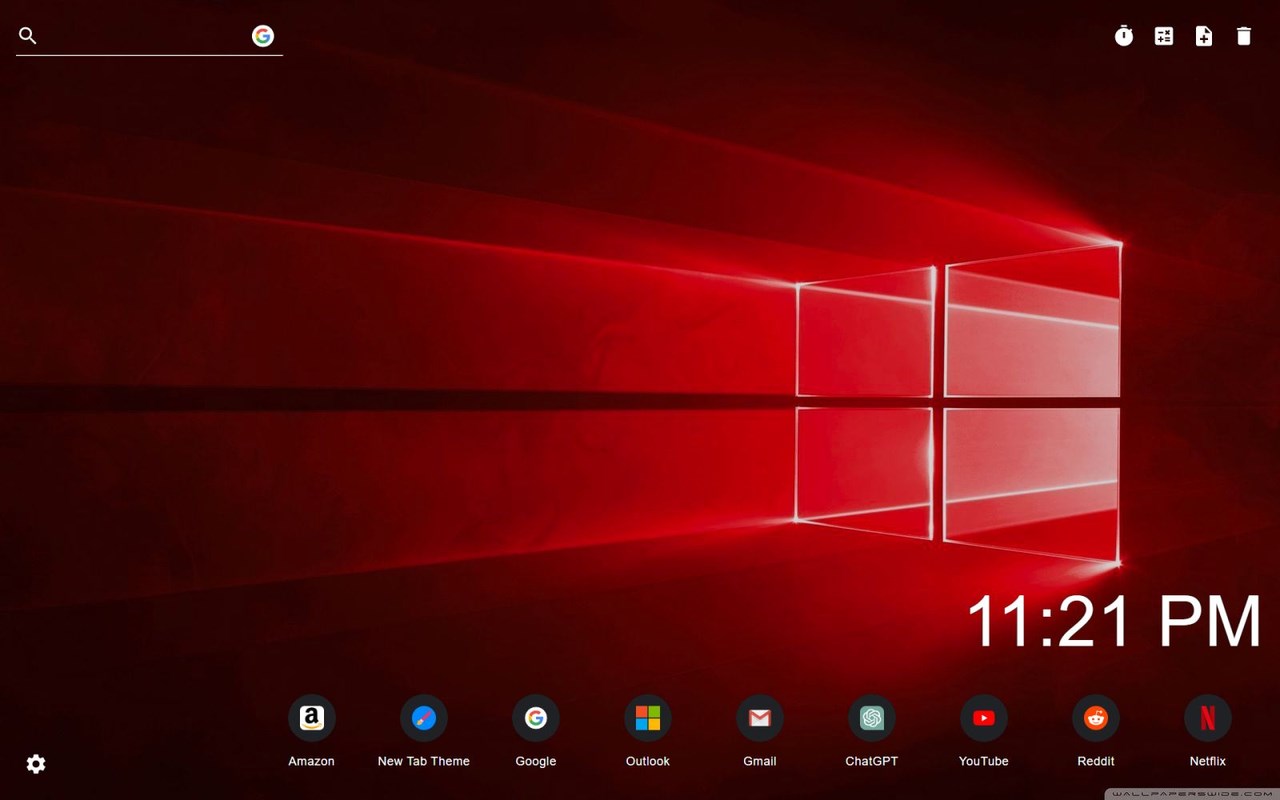Open the Amazon shortcut icon
The image size is (1280, 800).
click(x=312, y=718)
